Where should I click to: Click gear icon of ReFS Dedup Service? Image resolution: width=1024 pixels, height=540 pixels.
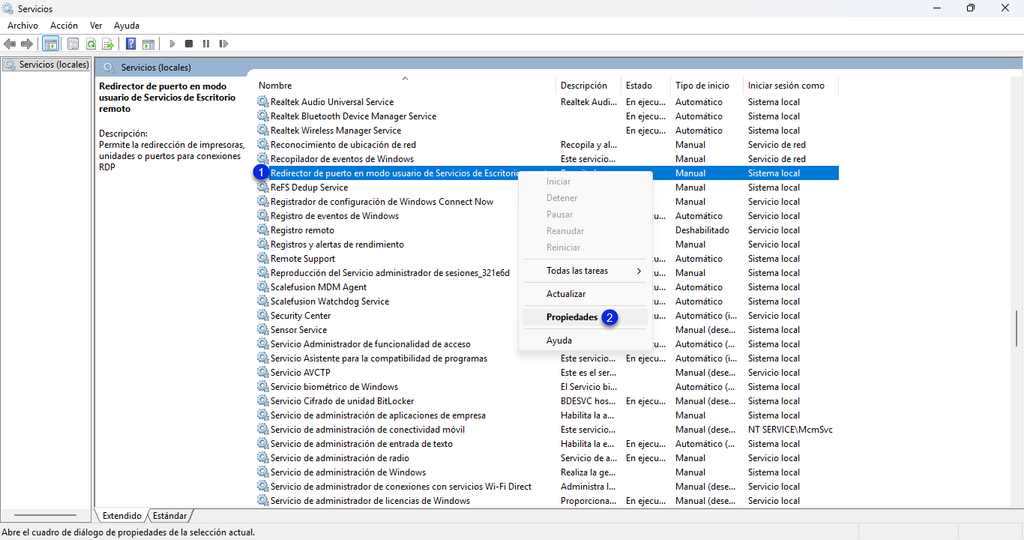(263, 187)
